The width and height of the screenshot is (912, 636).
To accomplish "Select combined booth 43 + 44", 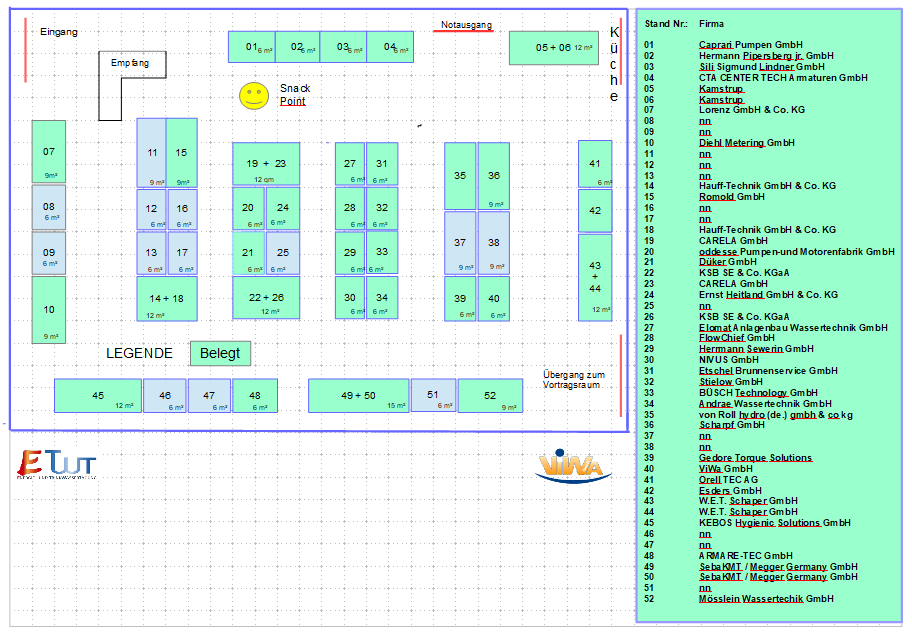I will [595, 278].
